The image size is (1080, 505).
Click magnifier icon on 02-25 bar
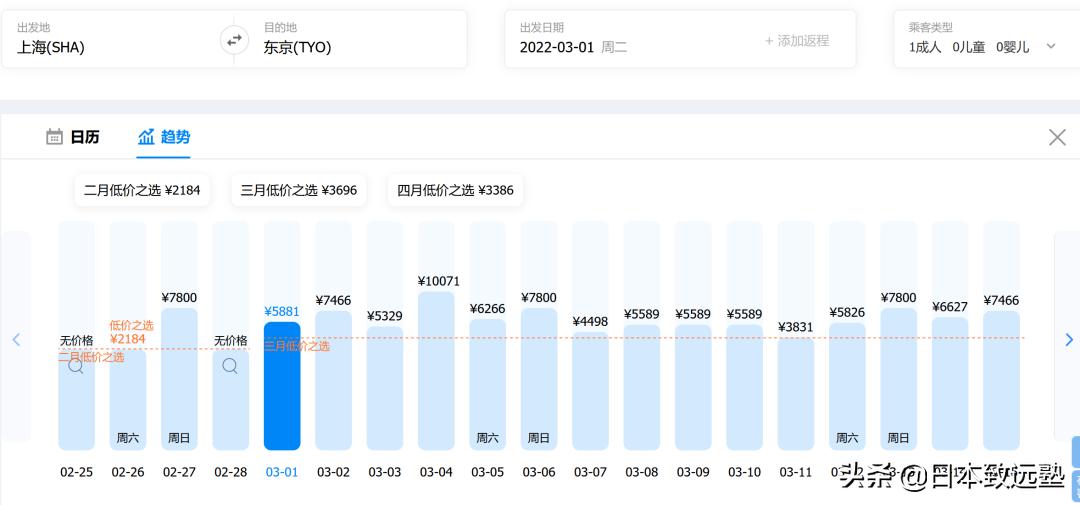(x=76, y=366)
